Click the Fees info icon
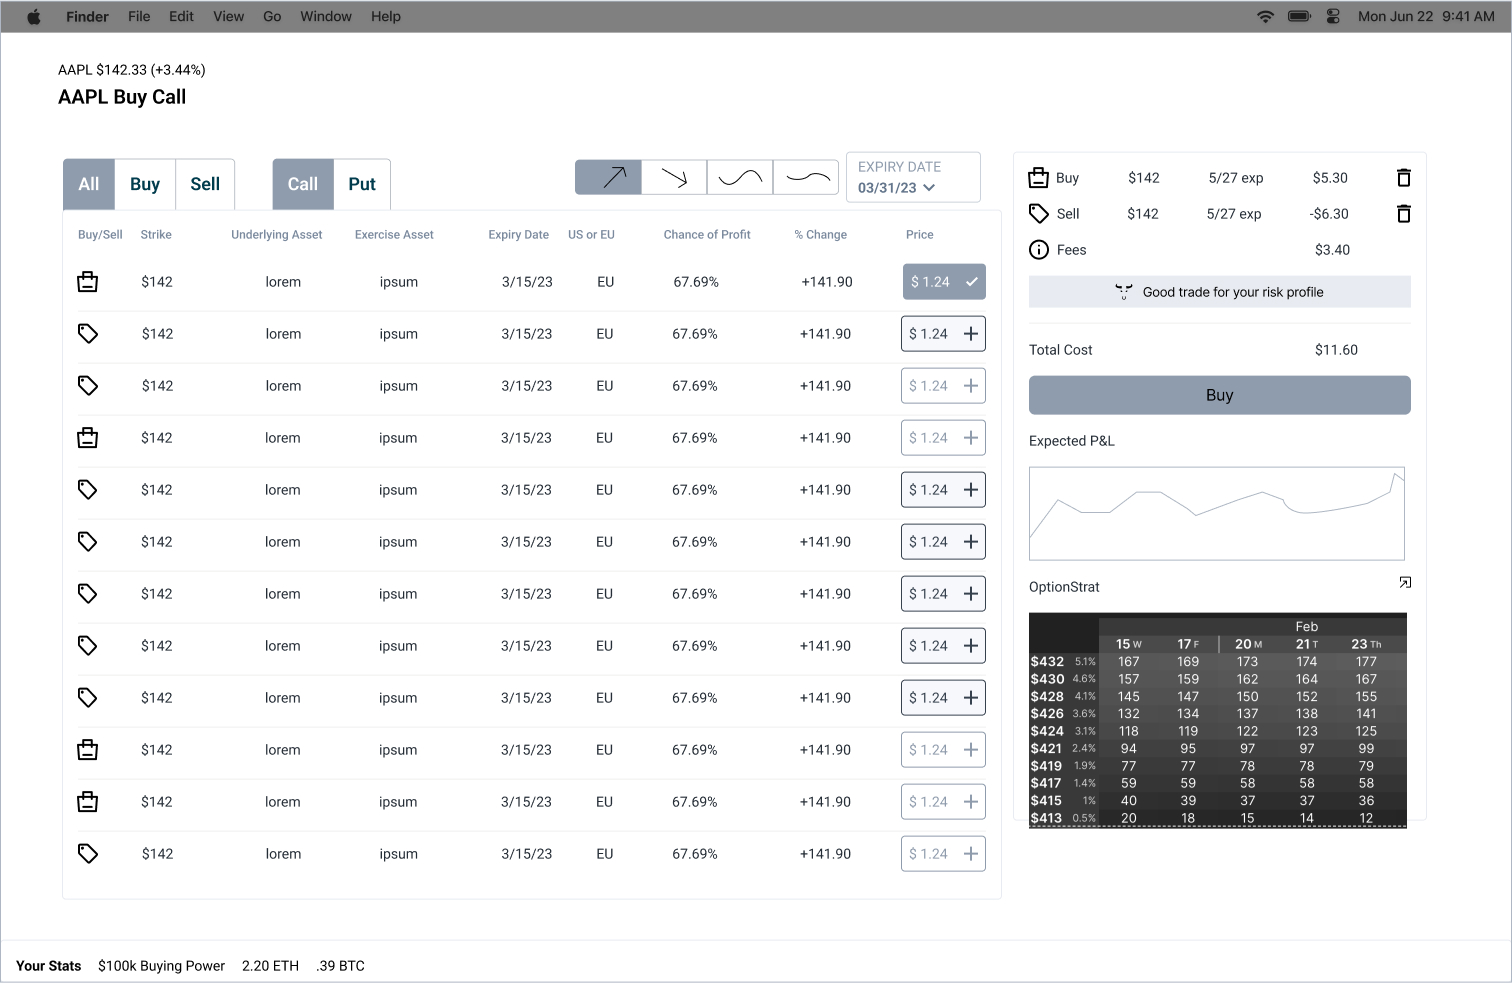This screenshot has height=983, width=1512. click(1039, 250)
